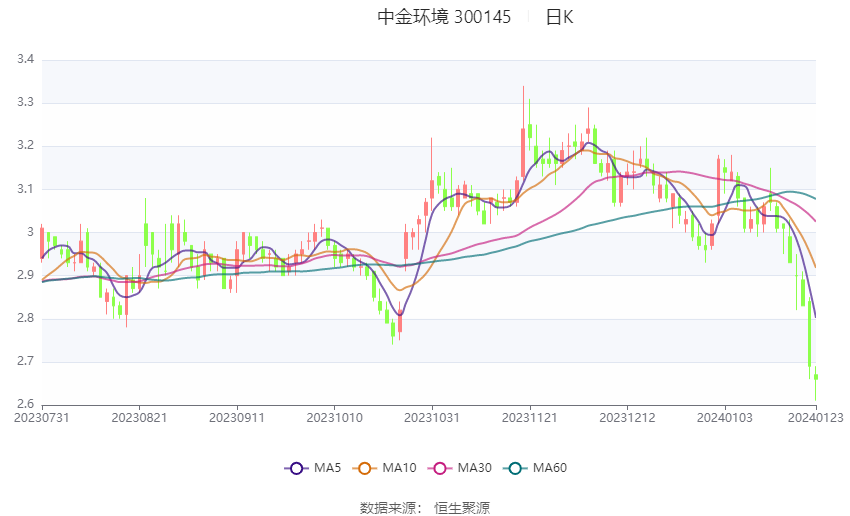850x516 pixels.
Task: Select the 日K period label
Action: 559,17
